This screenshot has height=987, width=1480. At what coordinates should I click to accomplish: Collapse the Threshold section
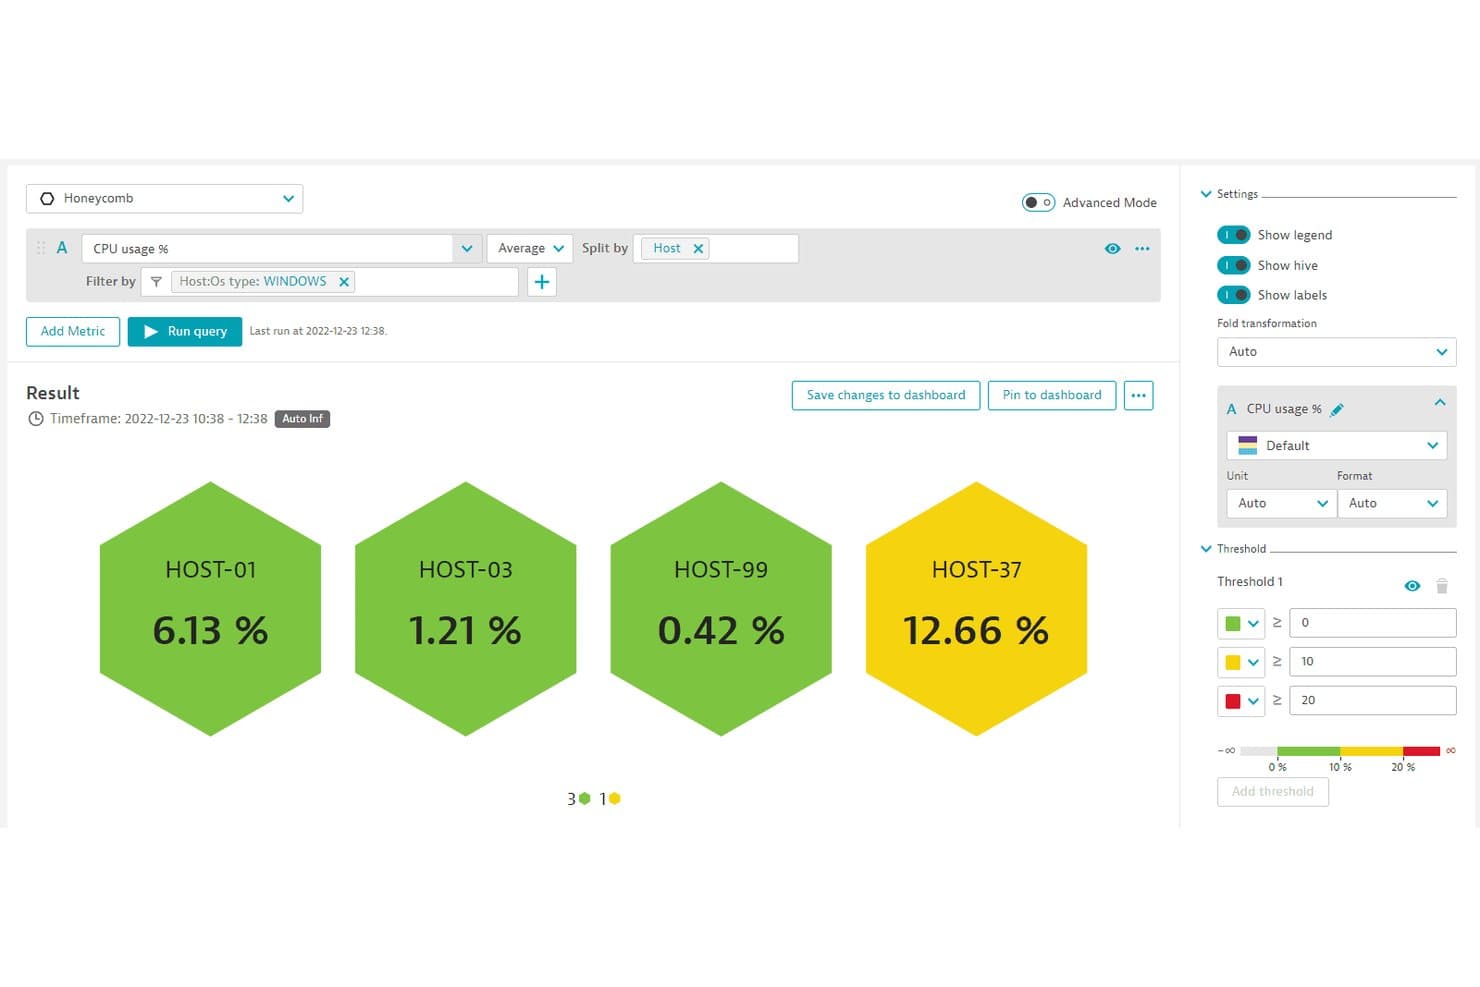point(1206,549)
